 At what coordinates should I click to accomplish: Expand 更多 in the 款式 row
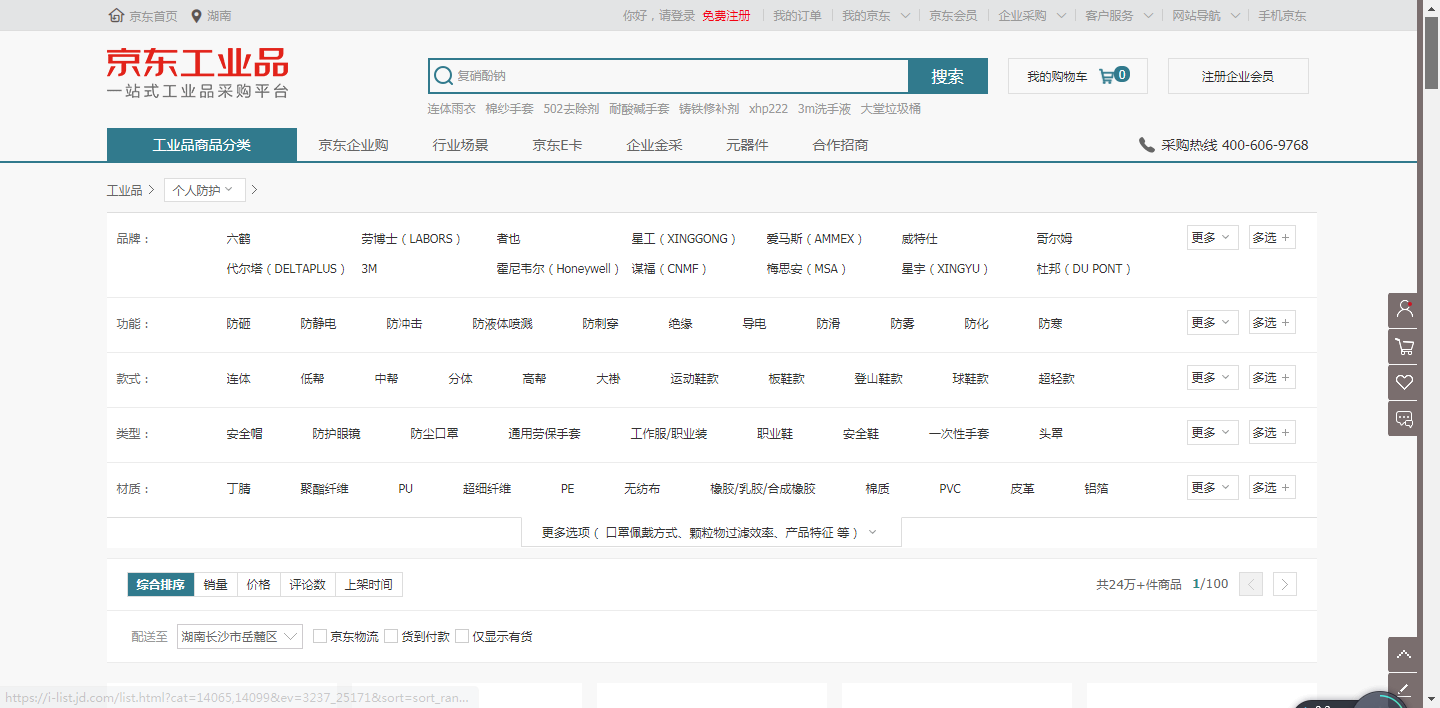(x=1213, y=378)
